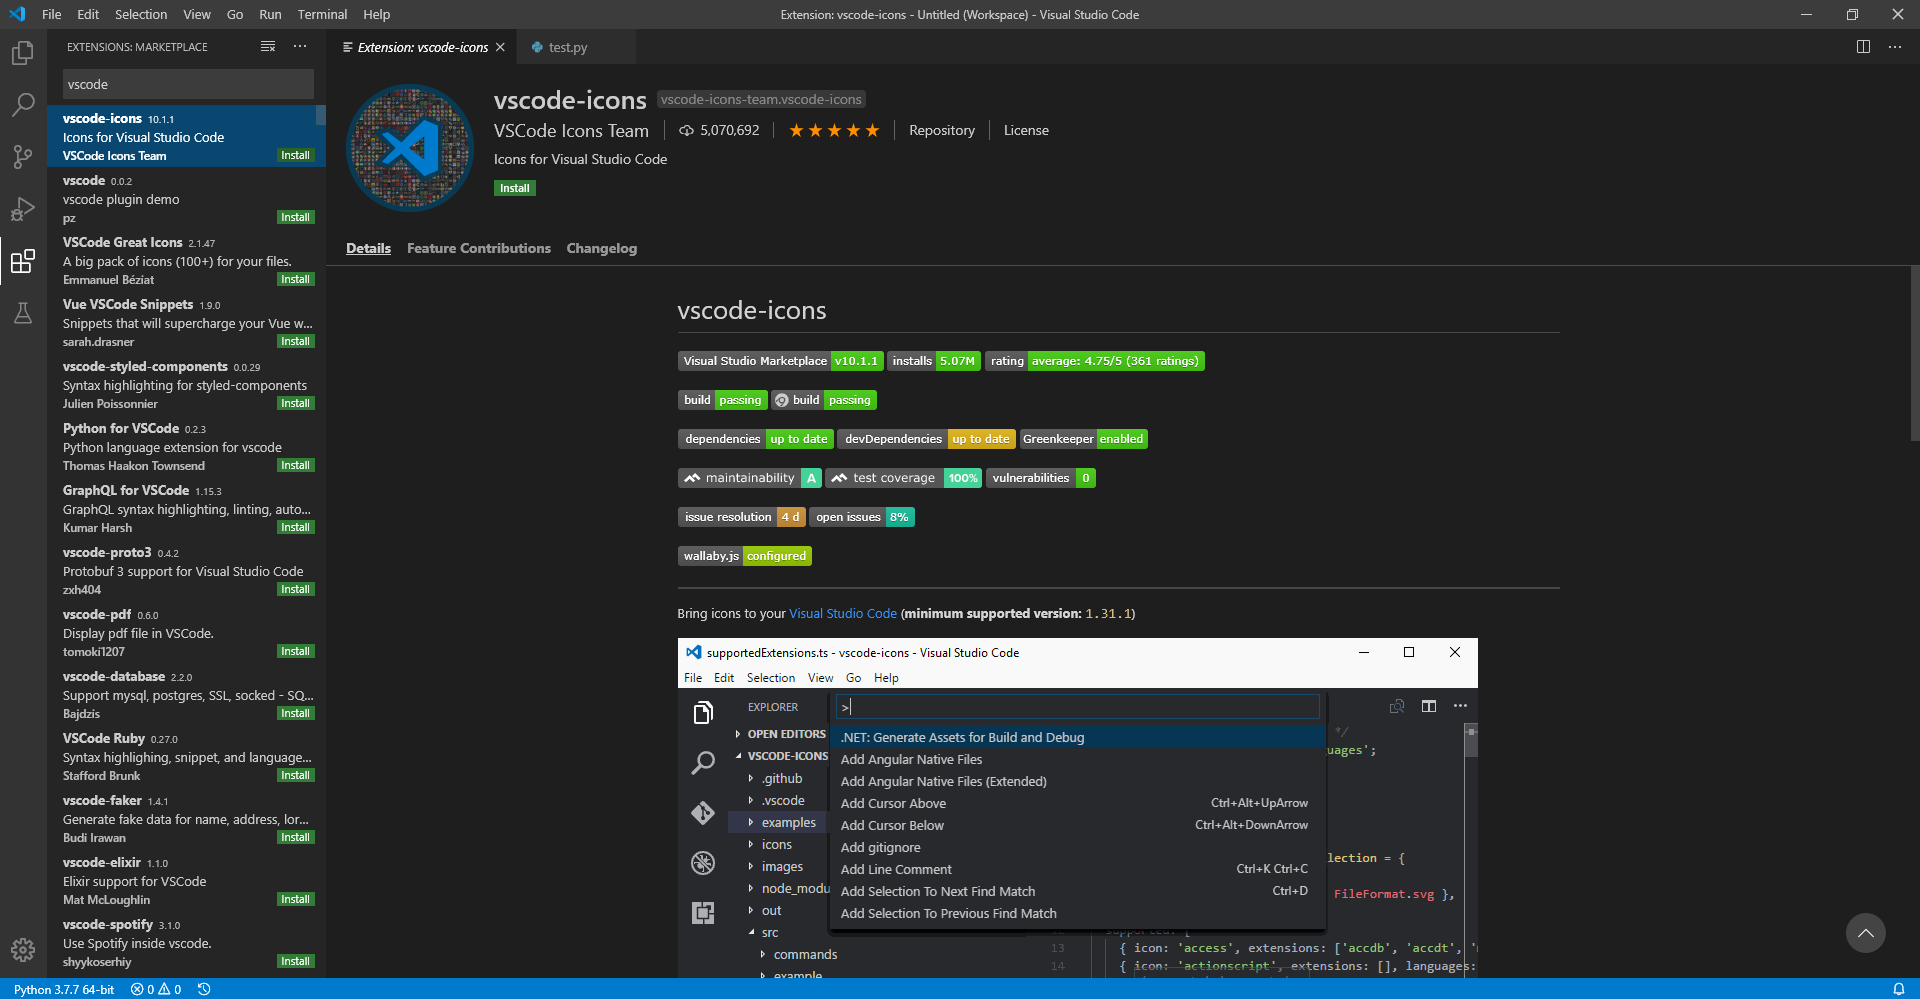Open the Manage gear menu

tap(23, 950)
